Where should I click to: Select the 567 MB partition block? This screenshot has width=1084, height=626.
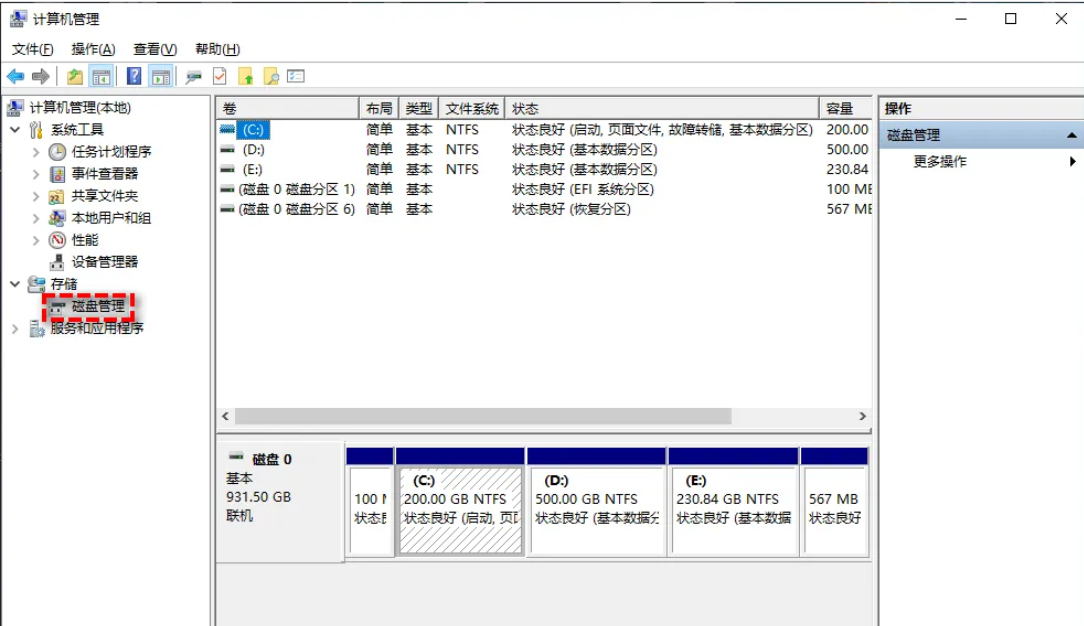coord(834,502)
